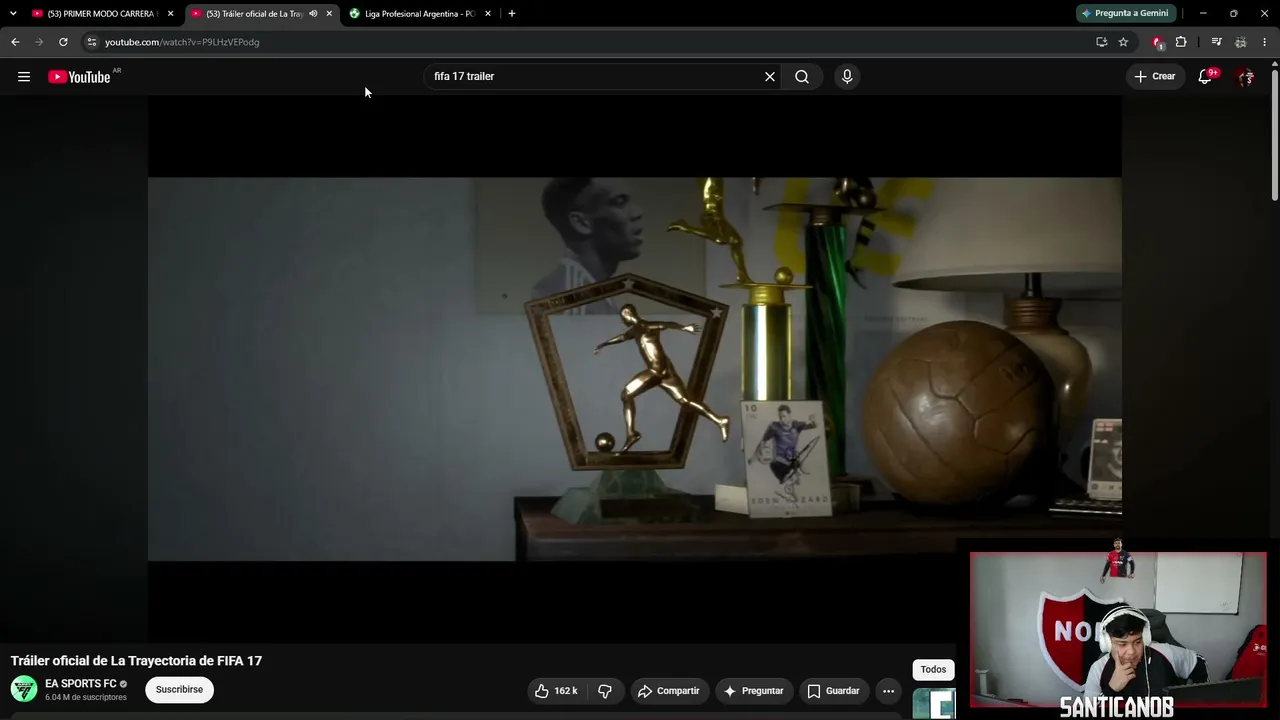Open the media controls toolbar icon
The image size is (1280, 720).
click(1216, 42)
